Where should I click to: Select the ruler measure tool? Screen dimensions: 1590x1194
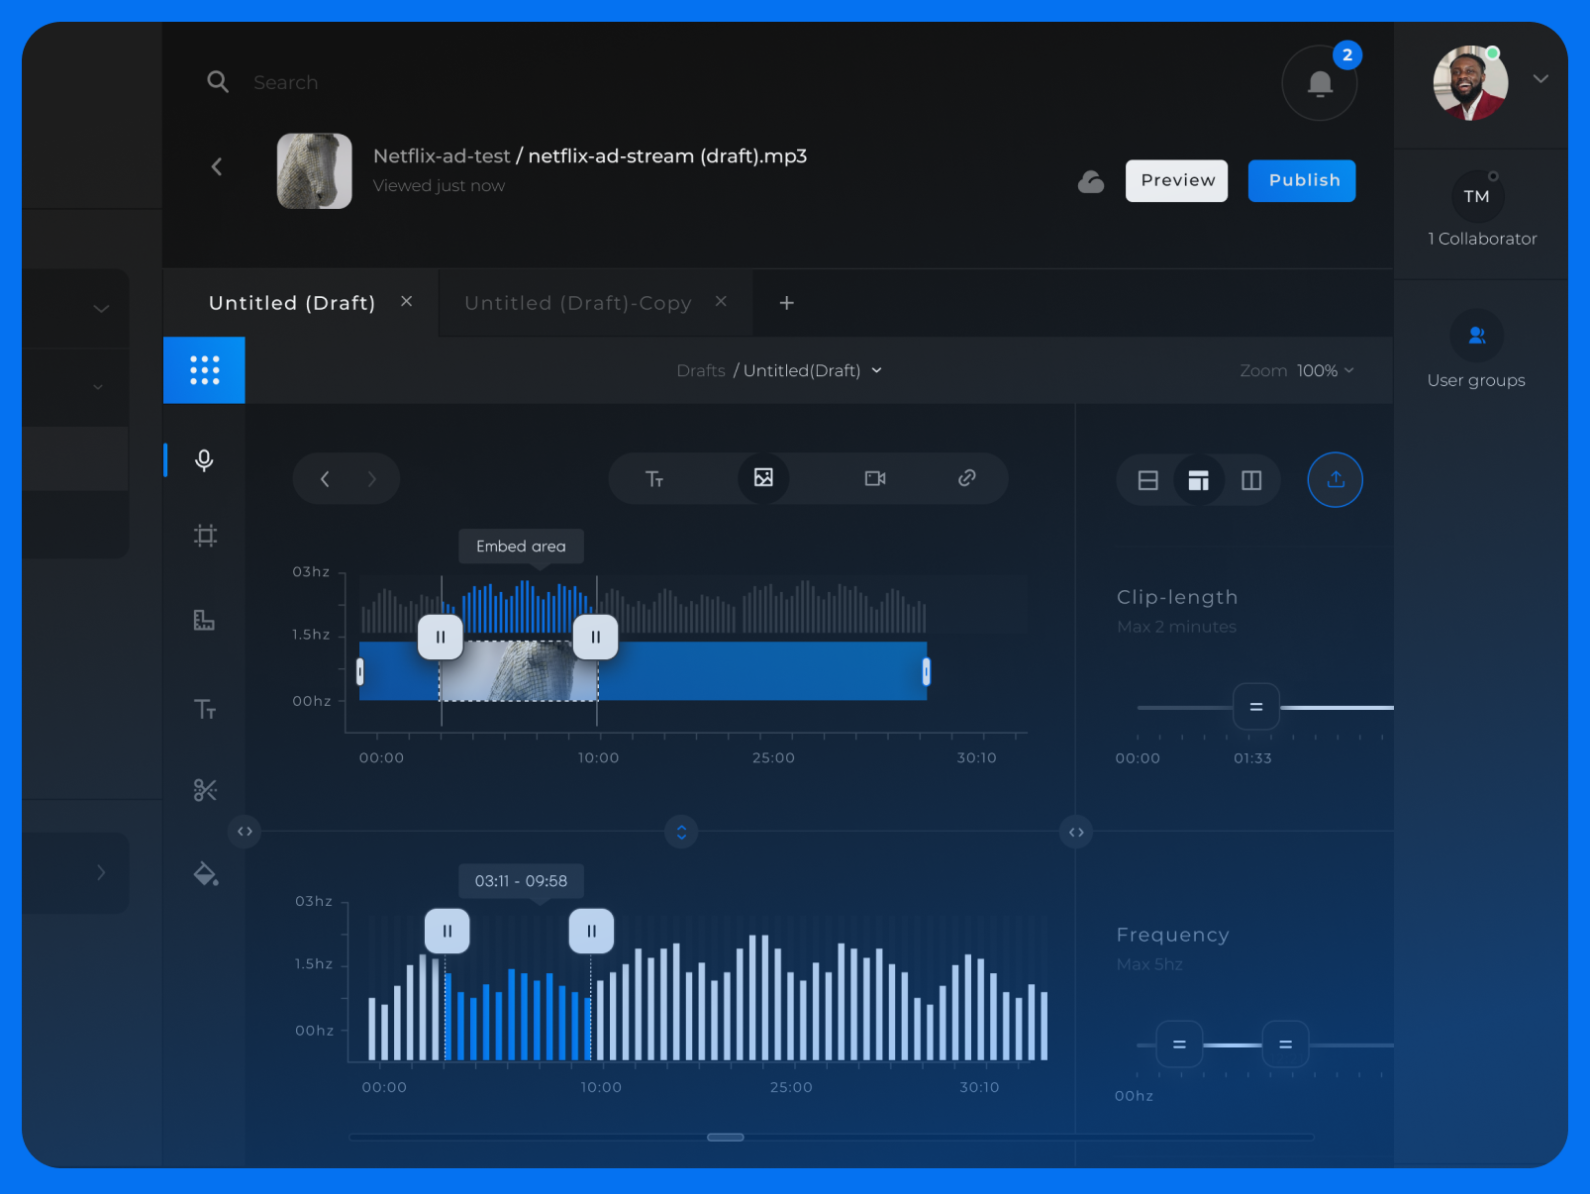[204, 620]
